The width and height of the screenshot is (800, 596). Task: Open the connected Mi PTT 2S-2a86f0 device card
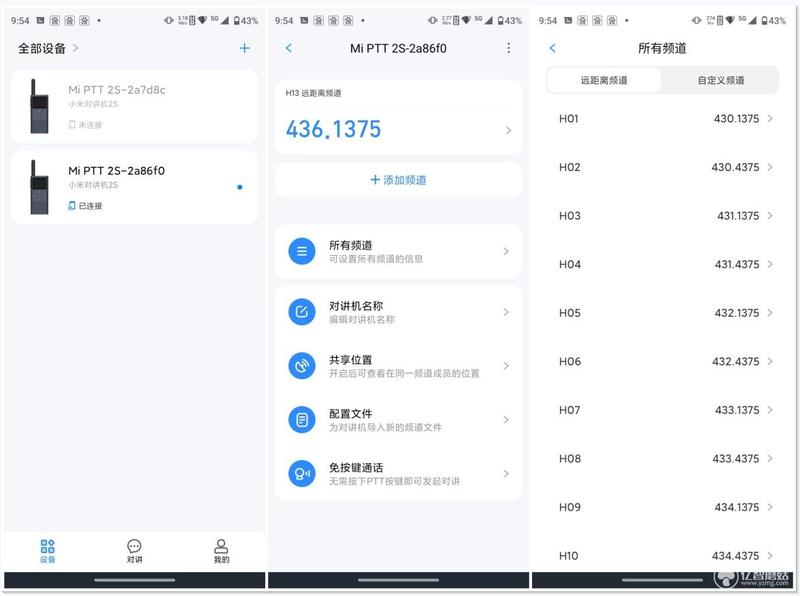134,187
